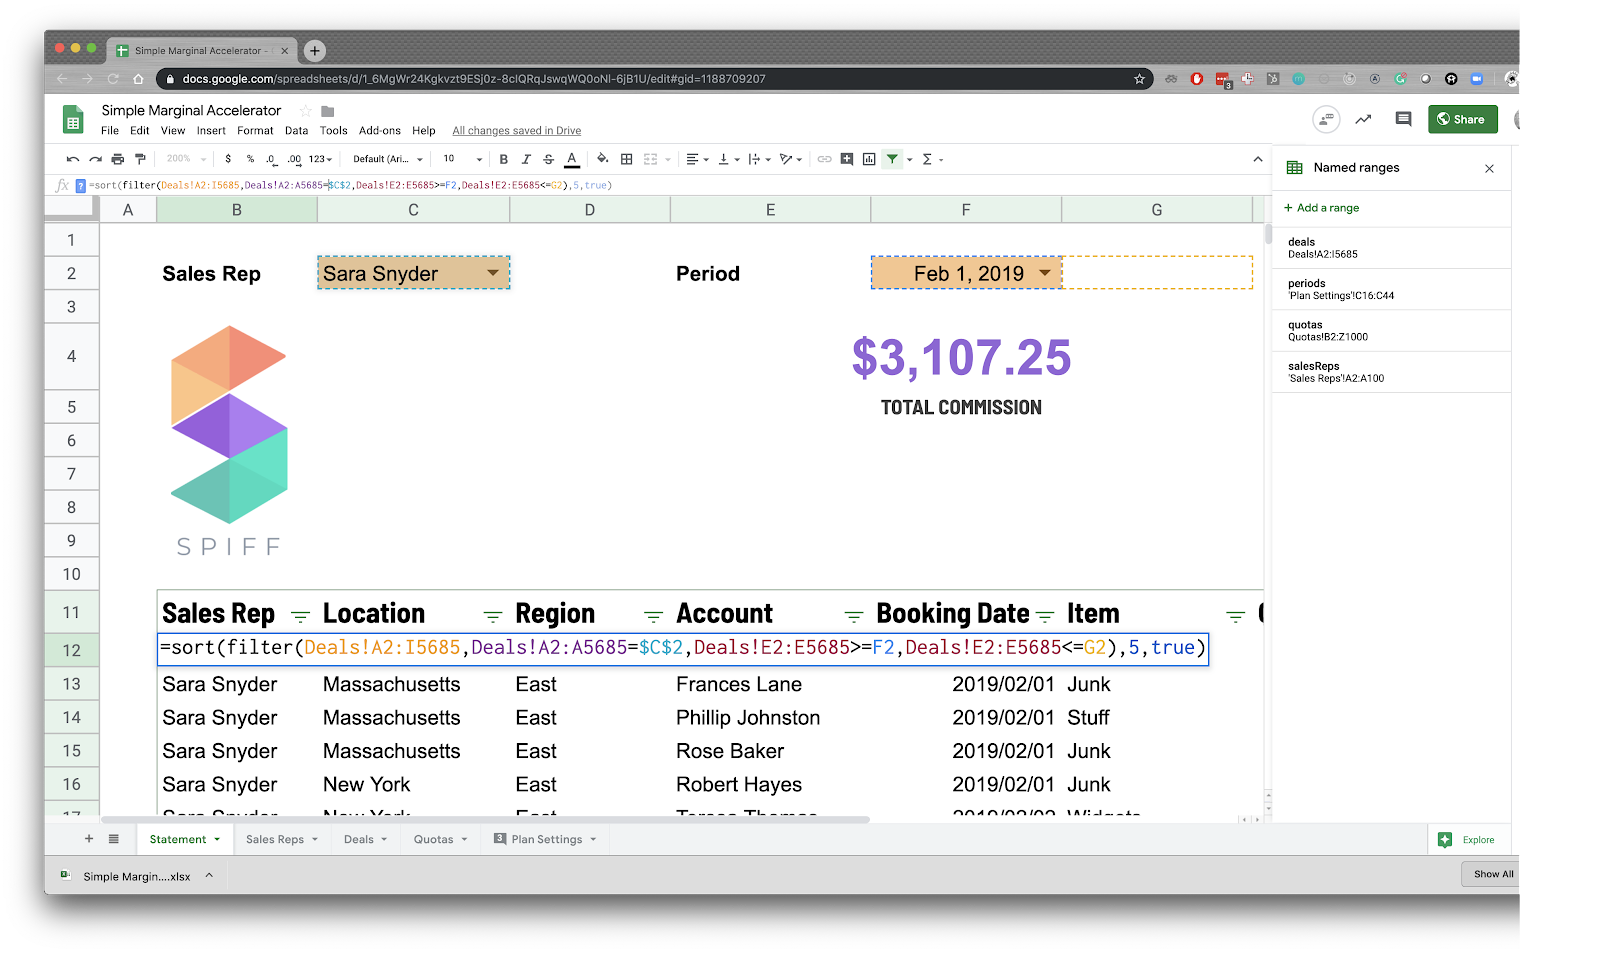Redo the last action in toolbar
Viewport: 1600px width, 953px height.
[x=95, y=159]
